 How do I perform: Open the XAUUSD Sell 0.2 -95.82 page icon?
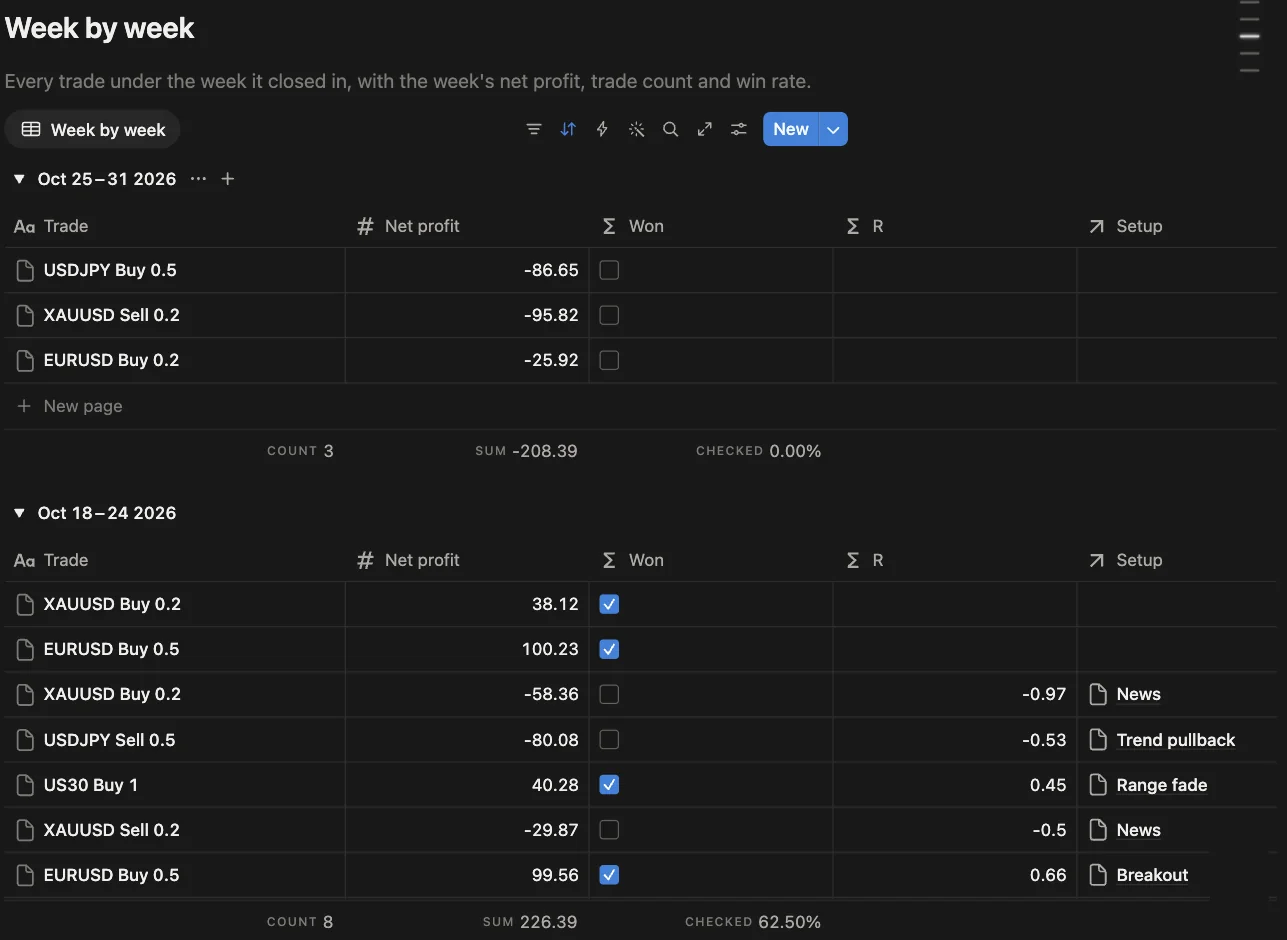coord(25,315)
